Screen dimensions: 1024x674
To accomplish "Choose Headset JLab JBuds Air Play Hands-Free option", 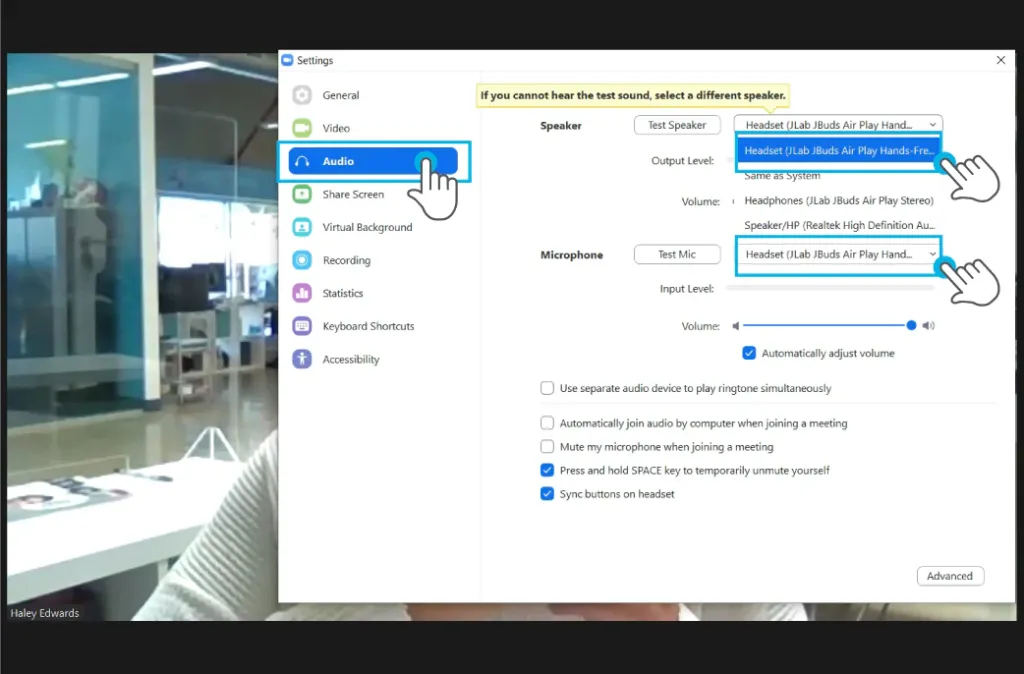I will click(x=838, y=151).
